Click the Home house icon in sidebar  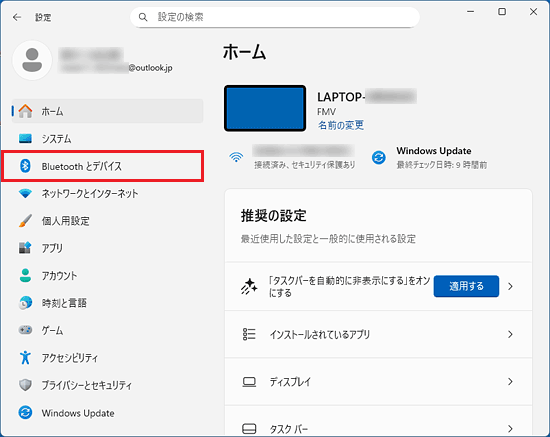tap(25, 111)
